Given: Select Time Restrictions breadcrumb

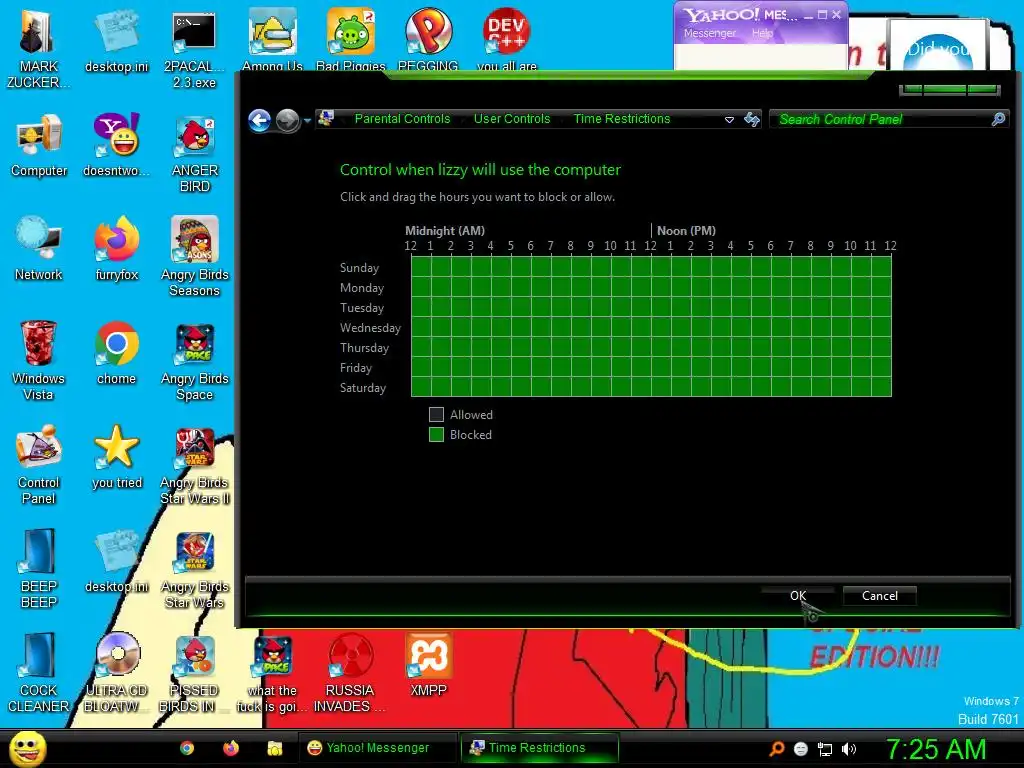Looking at the screenshot, I should (x=622, y=119).
